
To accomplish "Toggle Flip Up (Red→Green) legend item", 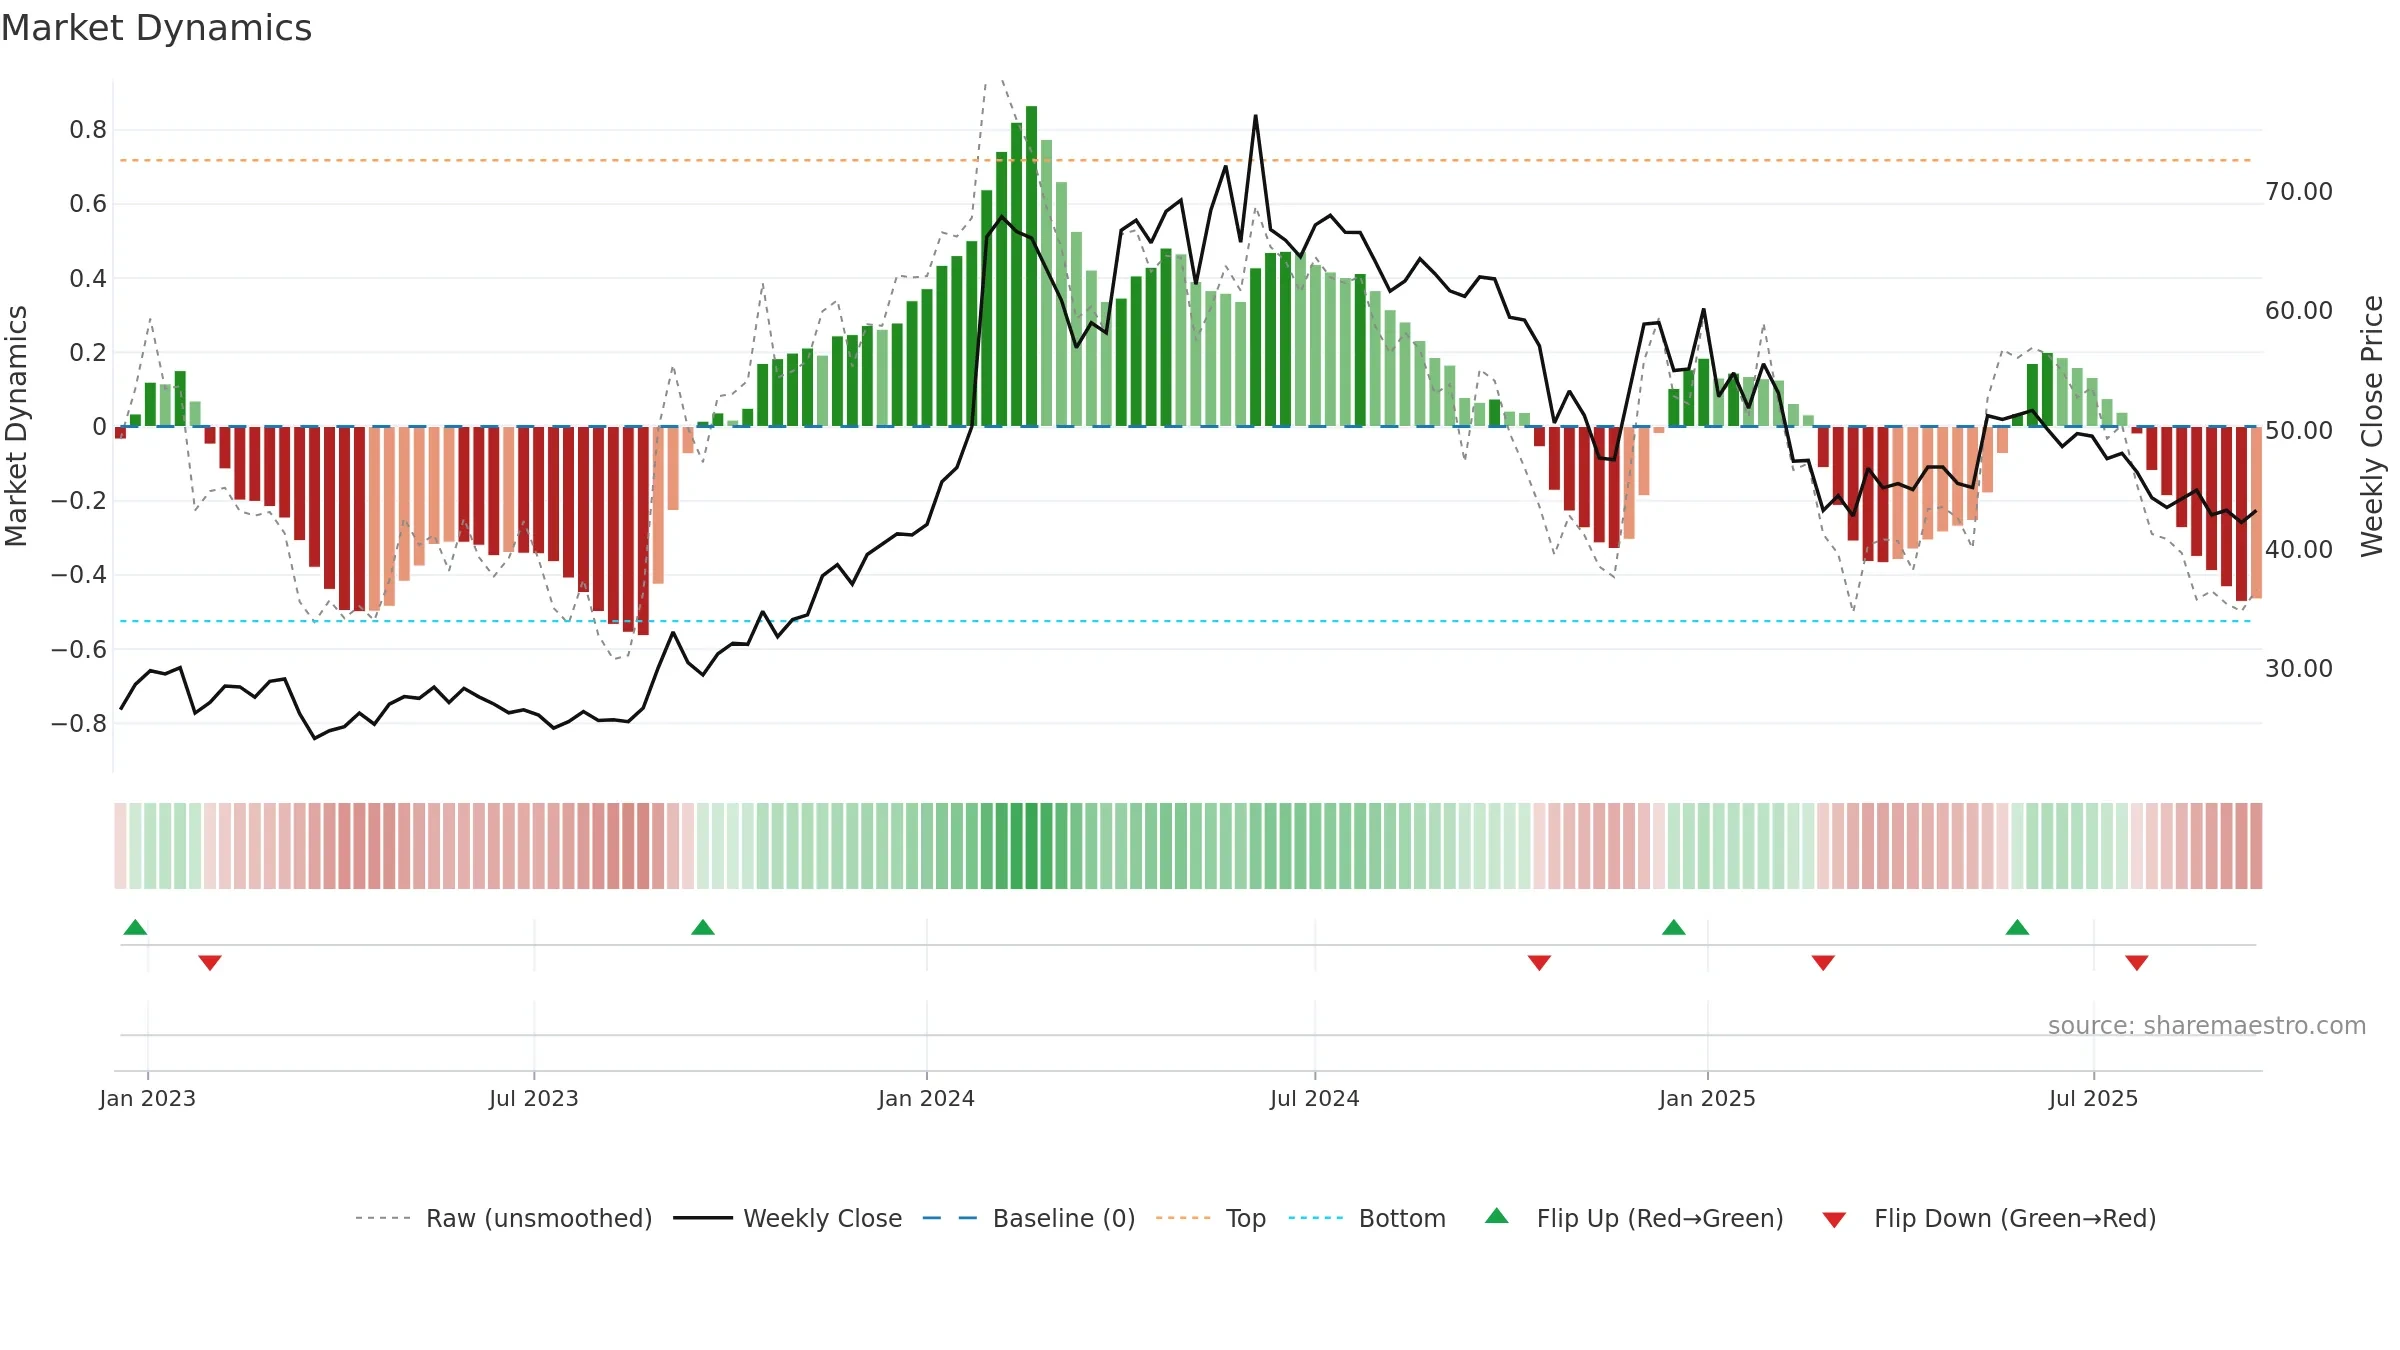I will click(1634, 1218).
